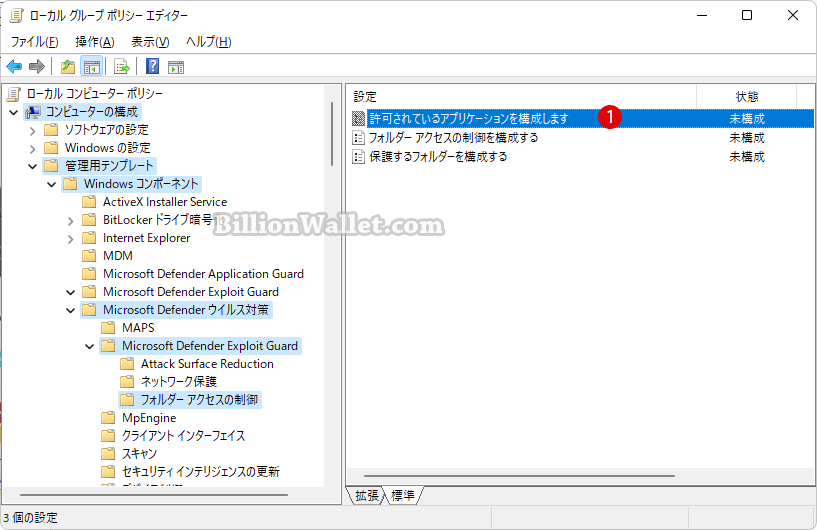Click the folder icon for ネットワーク保護
This screenshot has width=817, height=530.
point(127,381)
